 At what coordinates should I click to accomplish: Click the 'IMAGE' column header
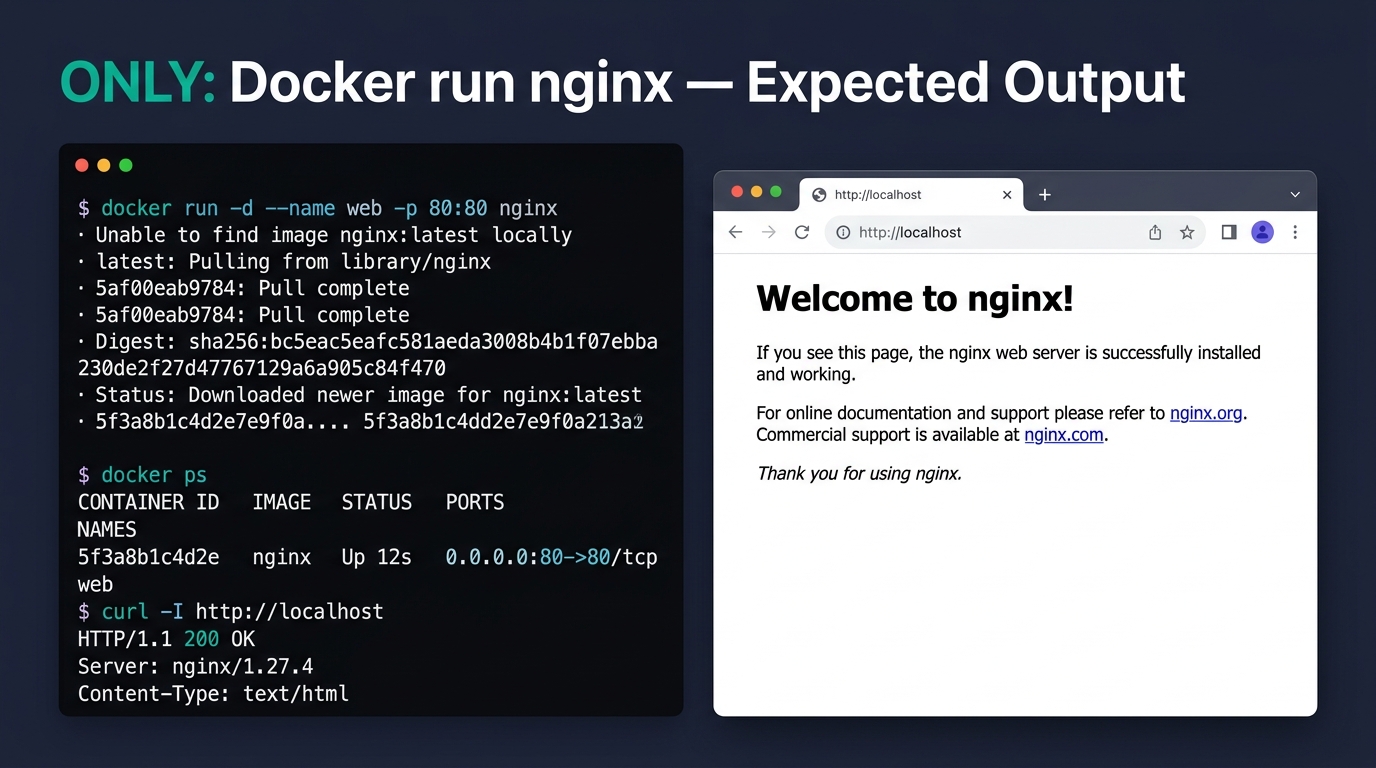point(282,502)
